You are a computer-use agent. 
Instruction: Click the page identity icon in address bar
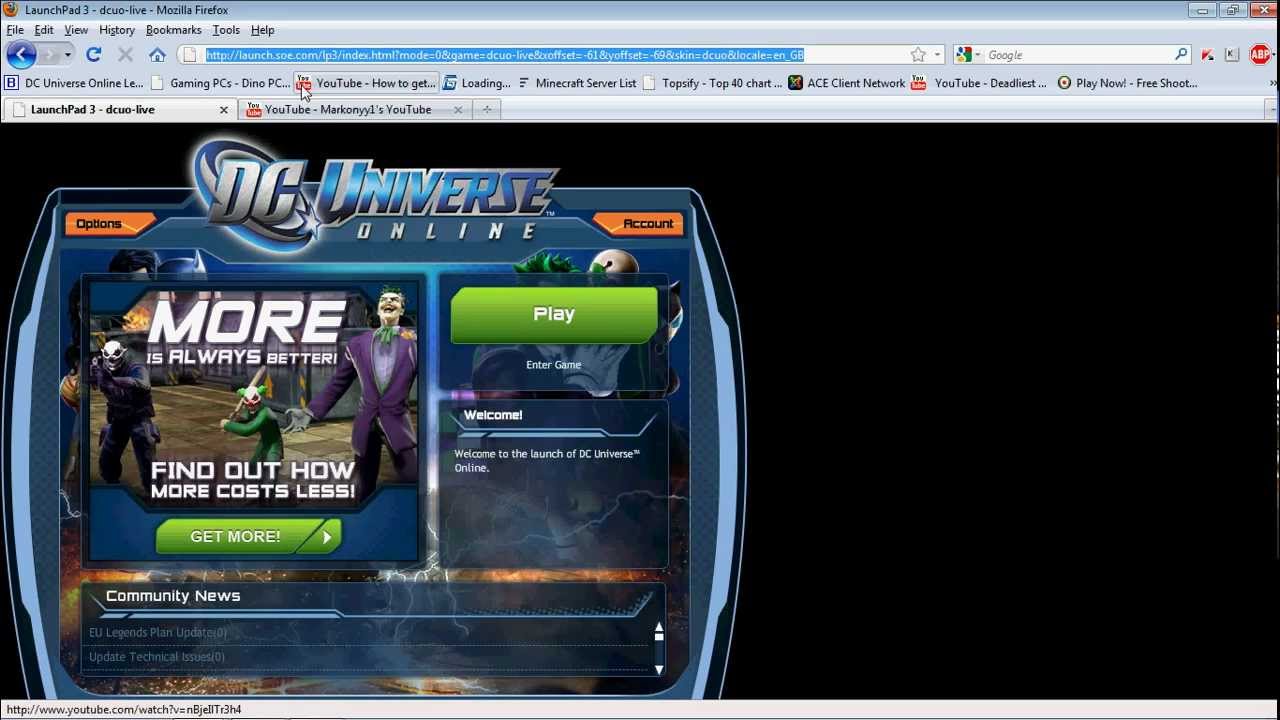190,55
